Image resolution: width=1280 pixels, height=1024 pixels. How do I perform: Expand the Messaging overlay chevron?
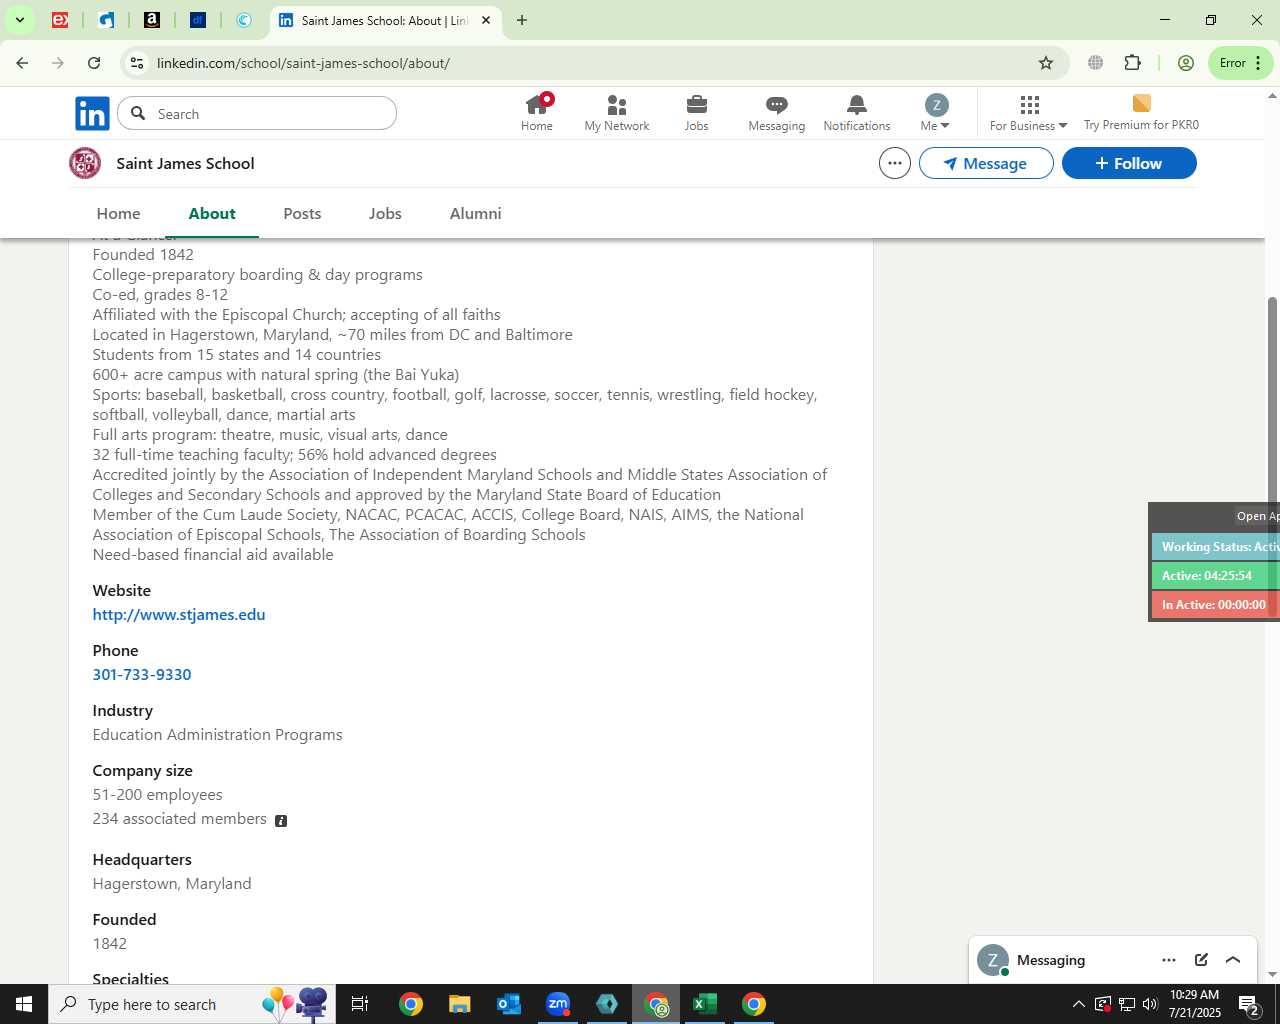point(1233,960)
